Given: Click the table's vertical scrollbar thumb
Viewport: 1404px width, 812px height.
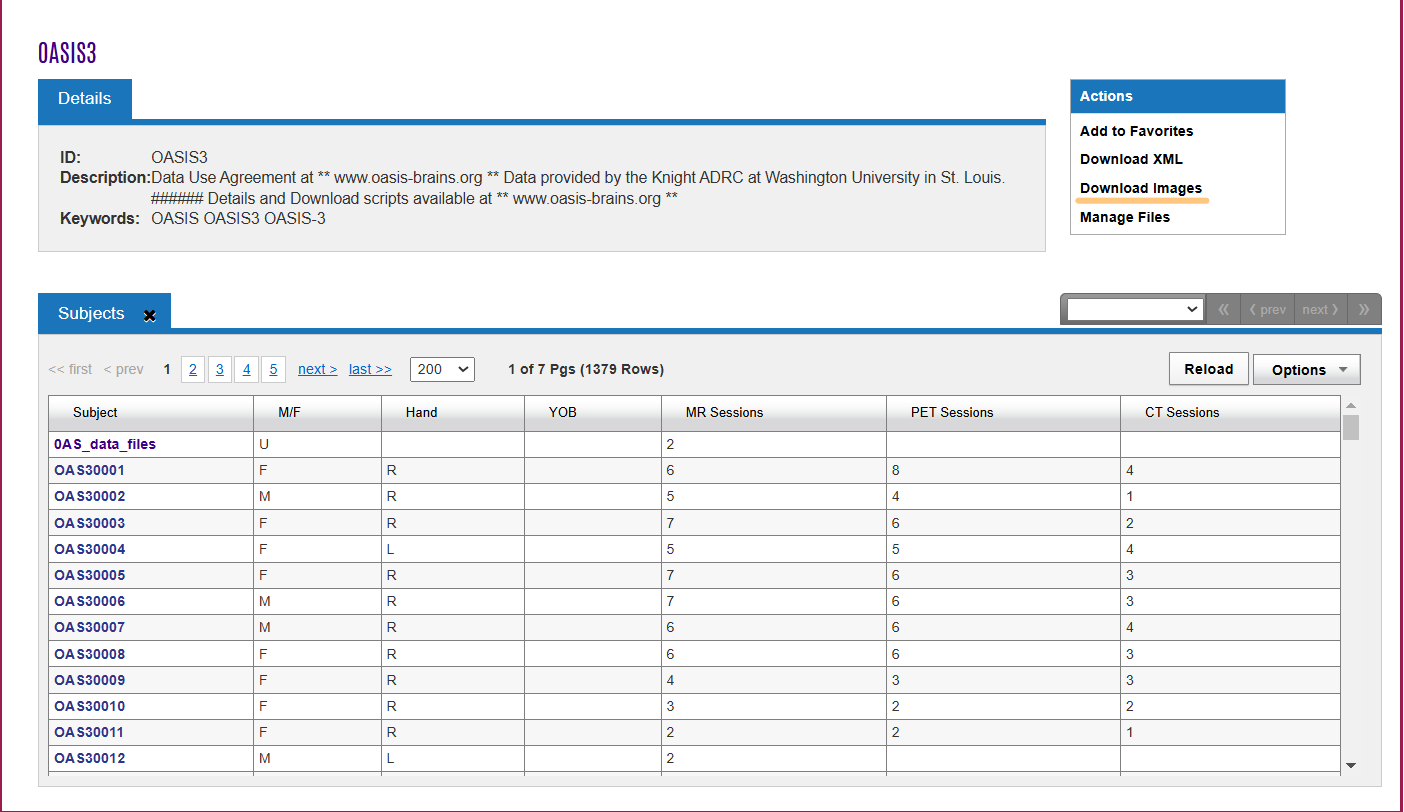Looking at the screenshot, I should 1351,428.
